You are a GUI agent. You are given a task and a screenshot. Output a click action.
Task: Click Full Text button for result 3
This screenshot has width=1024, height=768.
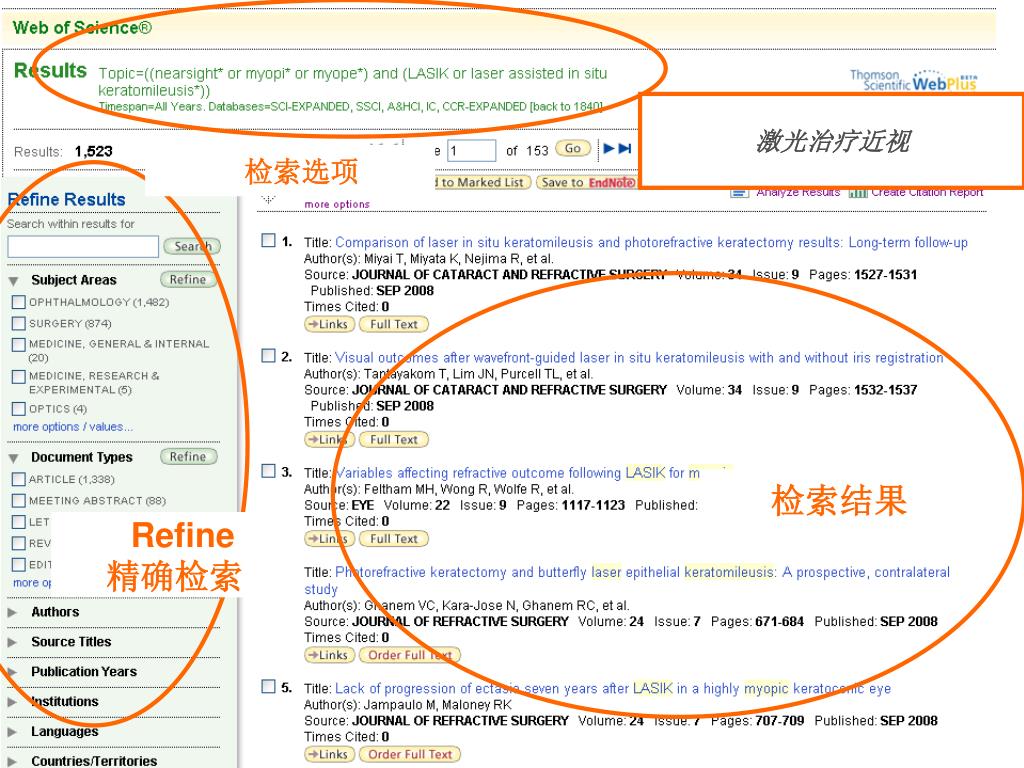(394, 539)
